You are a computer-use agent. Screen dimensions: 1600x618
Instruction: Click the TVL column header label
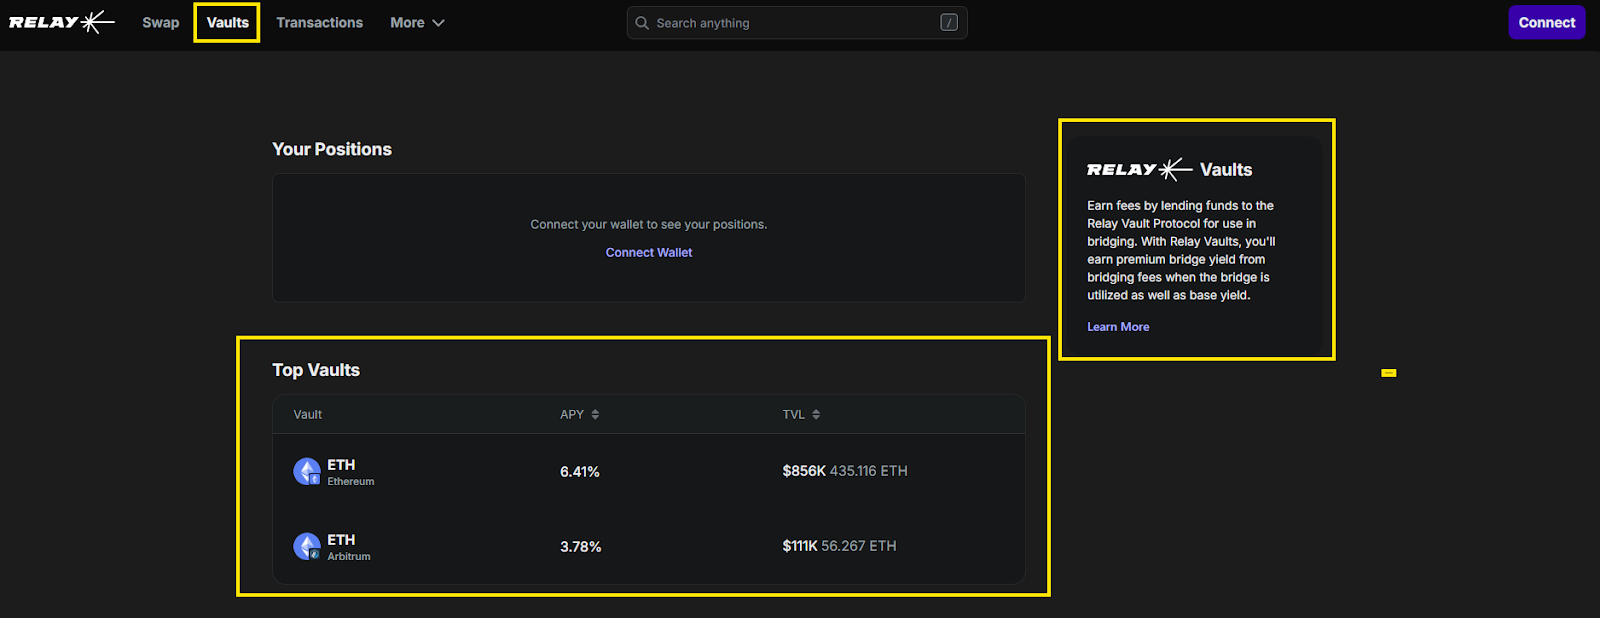[x=794, y=414]
